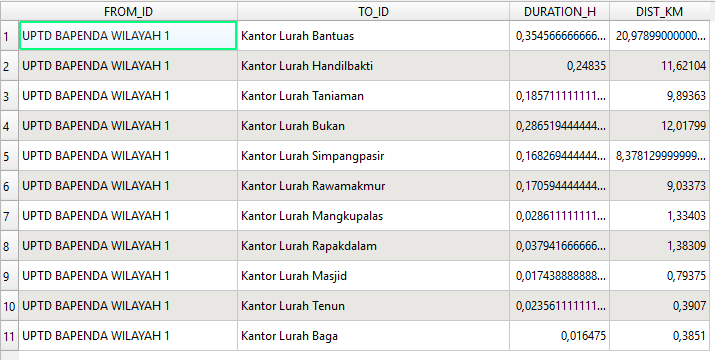Sort by the DIST_KM column header

(659, 11)
